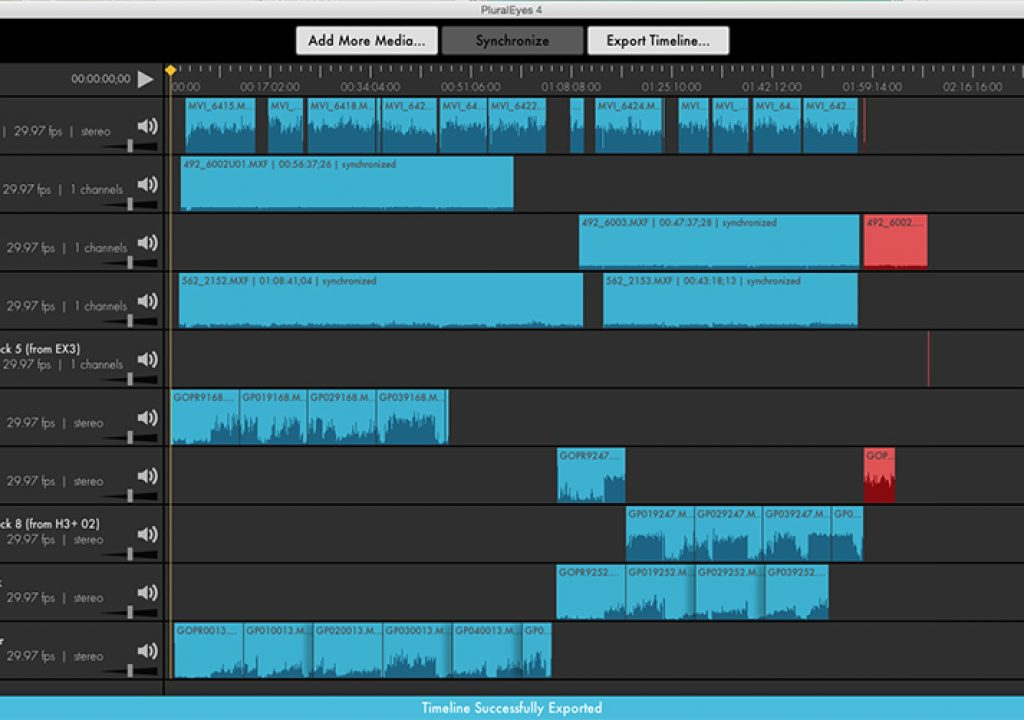Mute Track 5 (from EX3) speaker
This screenshot has height=720, width=1024.
click(x=148, y=359)
